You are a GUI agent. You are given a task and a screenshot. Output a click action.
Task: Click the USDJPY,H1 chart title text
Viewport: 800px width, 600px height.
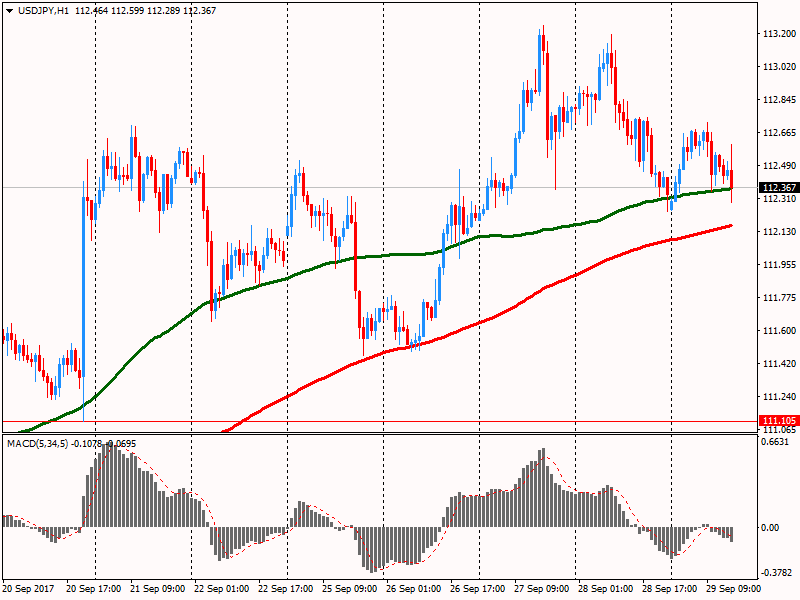(x=44, y=9)
